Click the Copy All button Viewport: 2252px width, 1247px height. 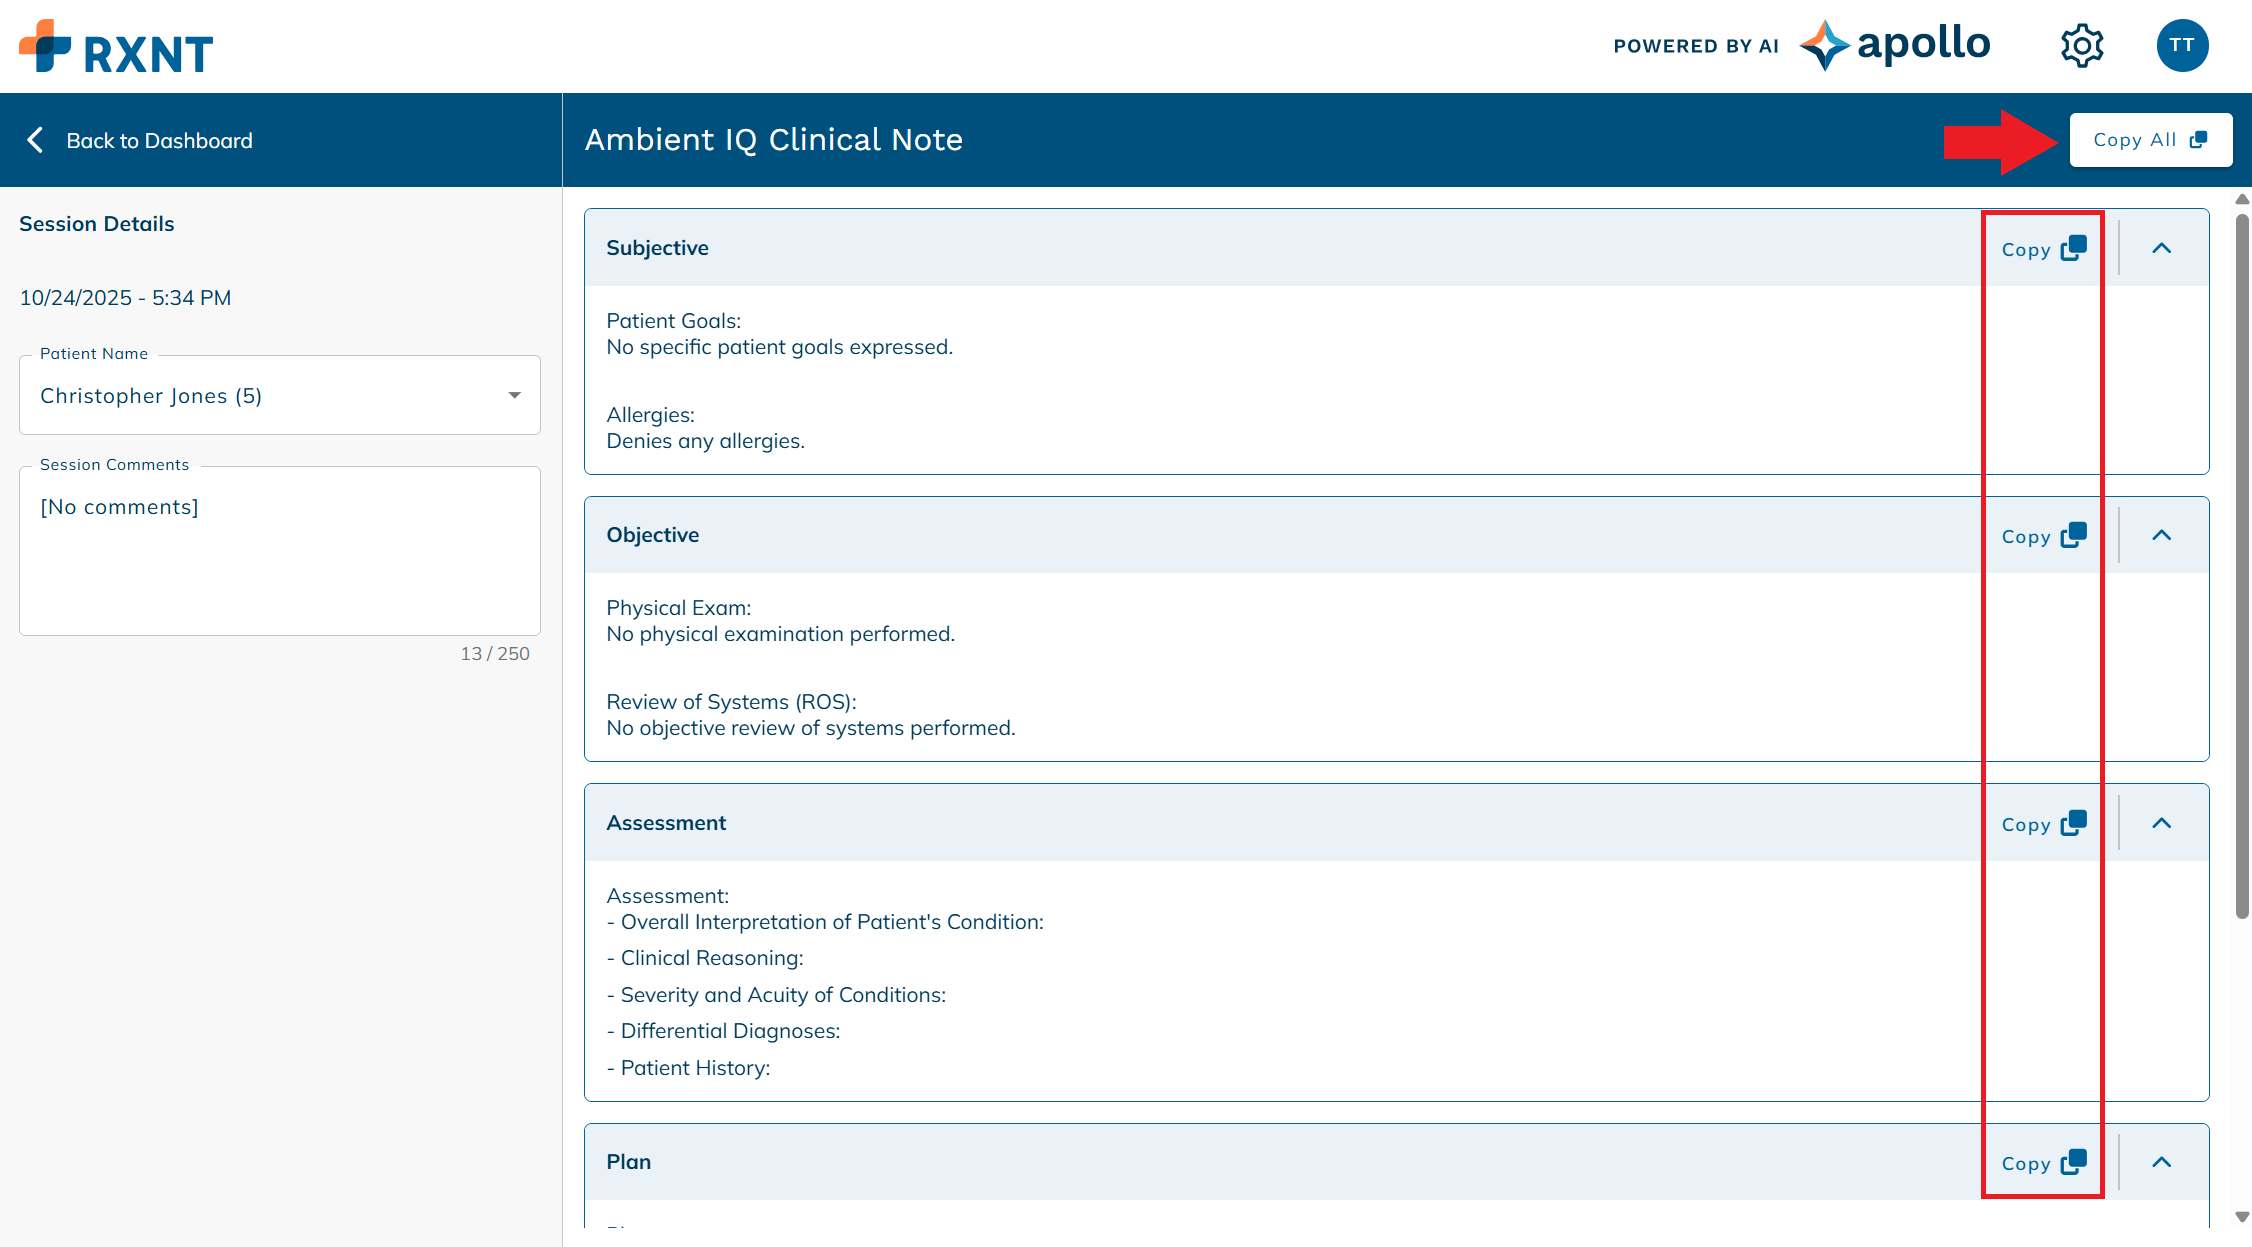pyautogui.click(x=2150, y=140)
